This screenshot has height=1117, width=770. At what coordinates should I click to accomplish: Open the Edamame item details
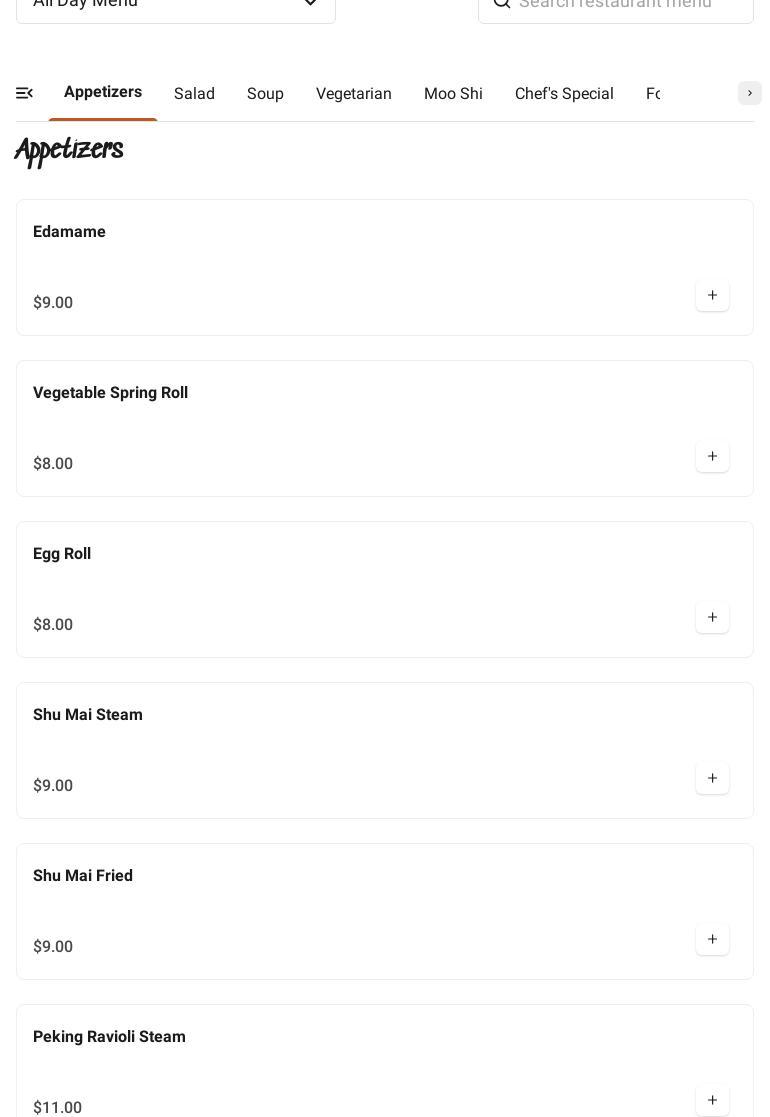click(385, 267)
